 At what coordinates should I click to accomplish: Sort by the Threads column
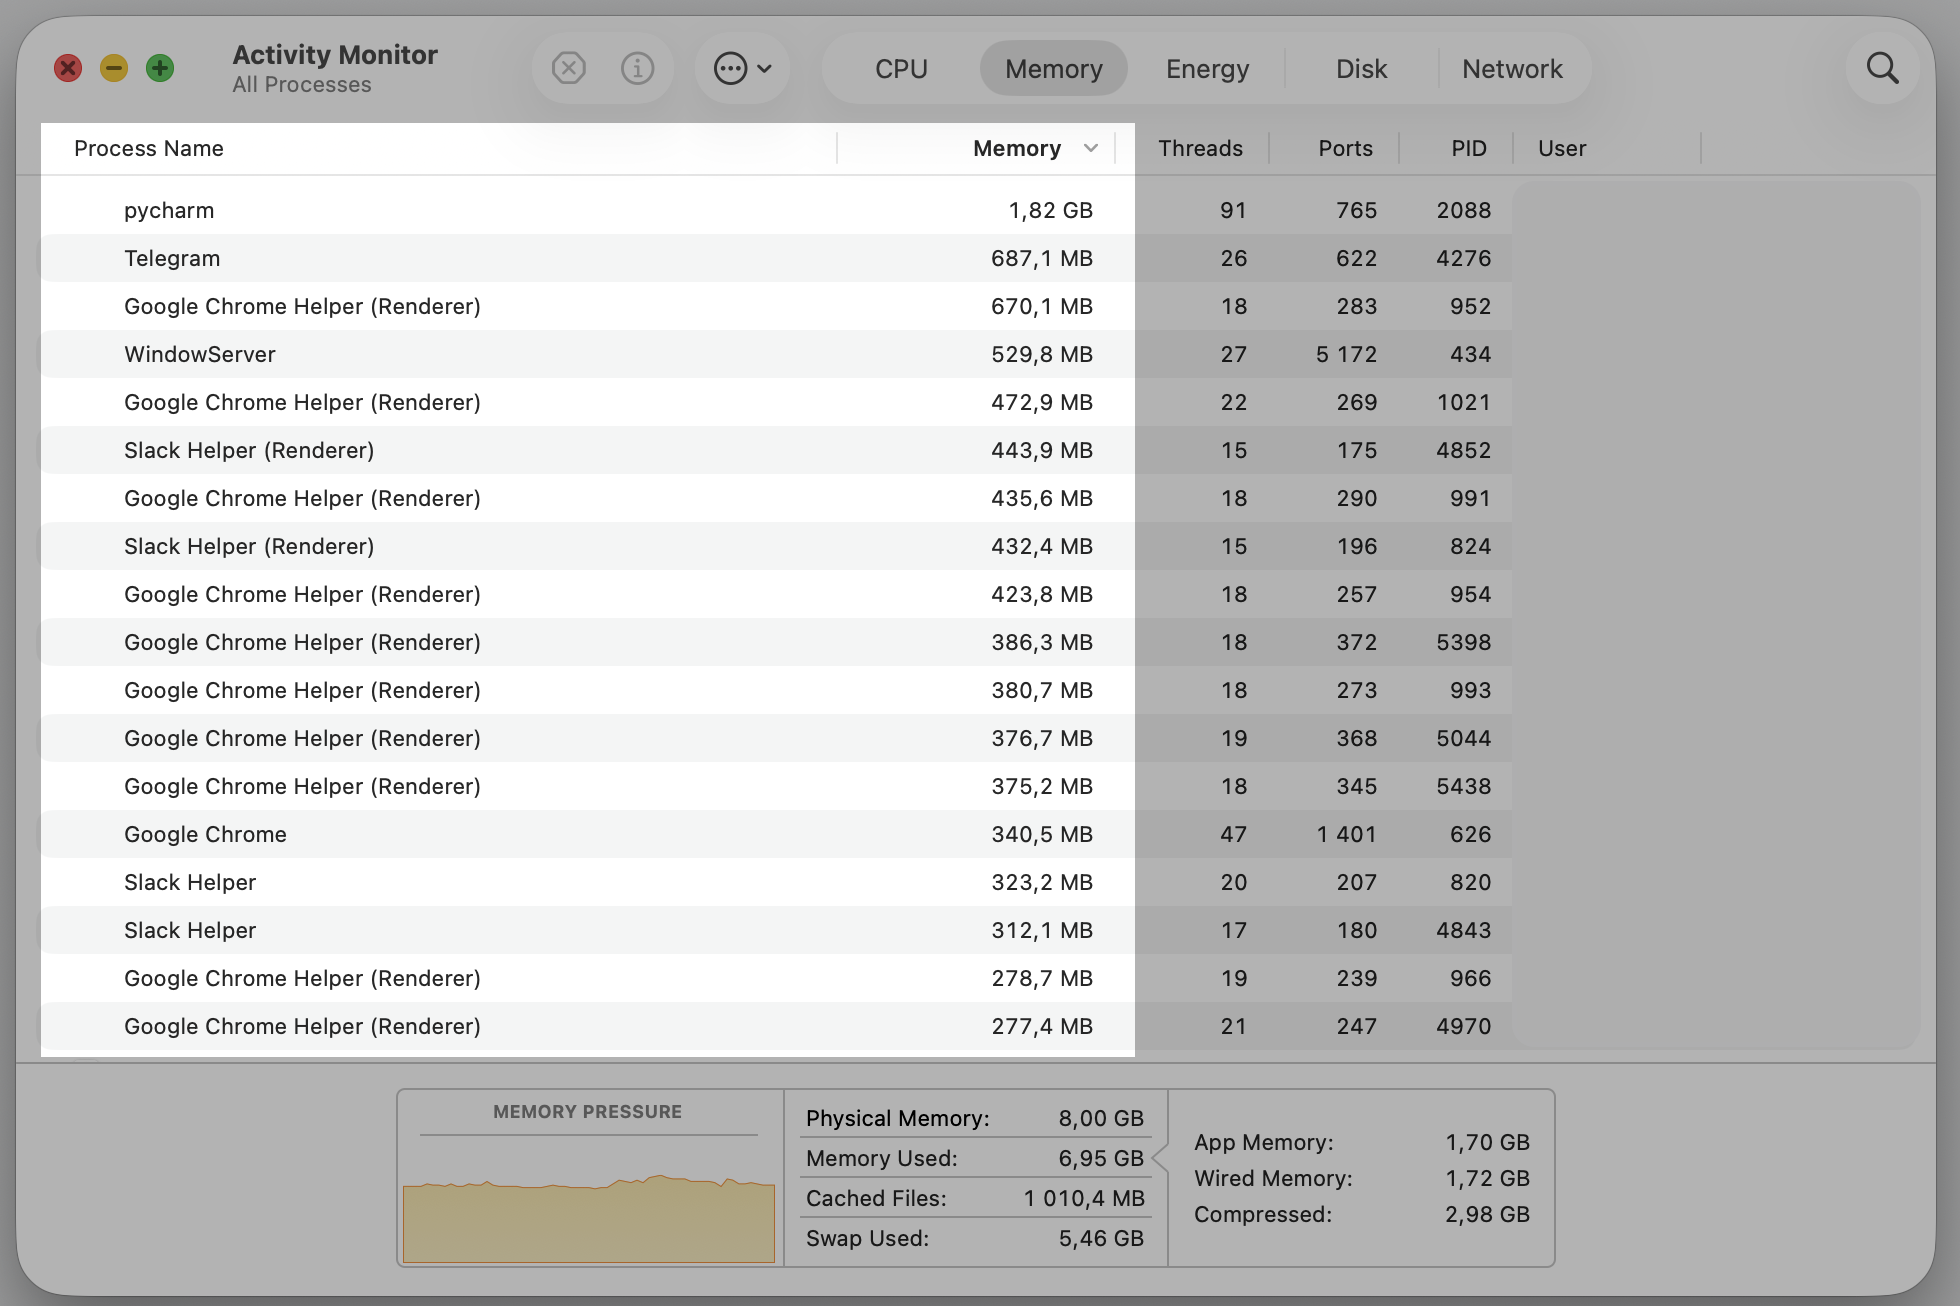pyautogui.click(x=1200, y=148)
